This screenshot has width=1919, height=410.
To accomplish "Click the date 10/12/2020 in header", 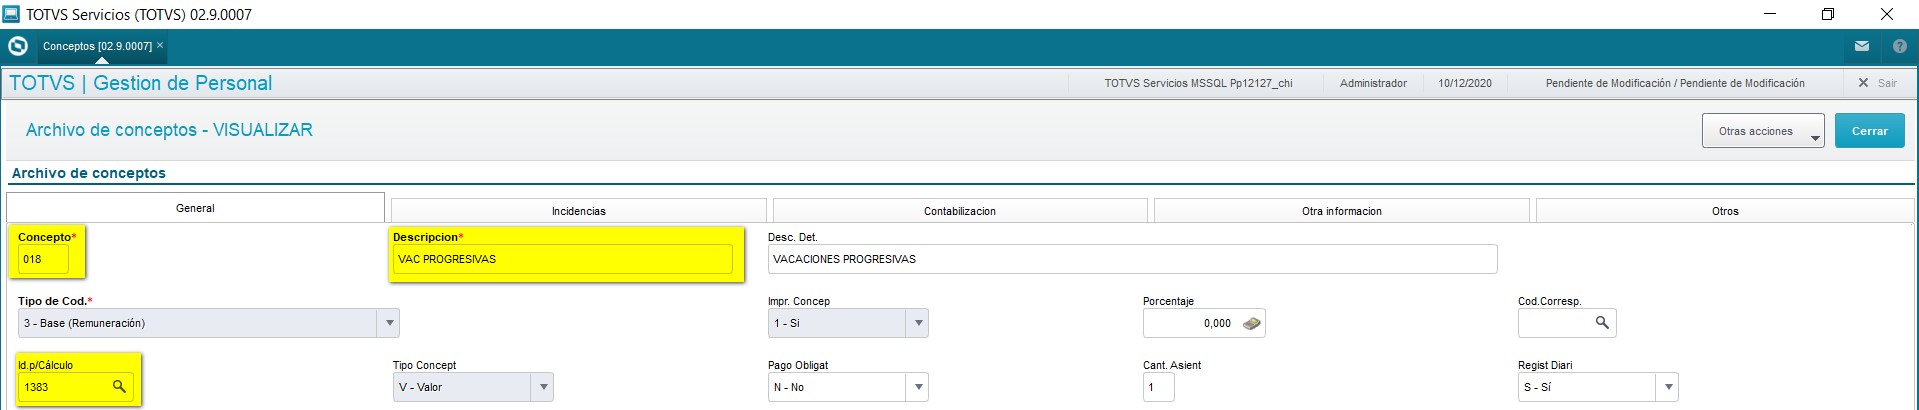I will 1465,83.
